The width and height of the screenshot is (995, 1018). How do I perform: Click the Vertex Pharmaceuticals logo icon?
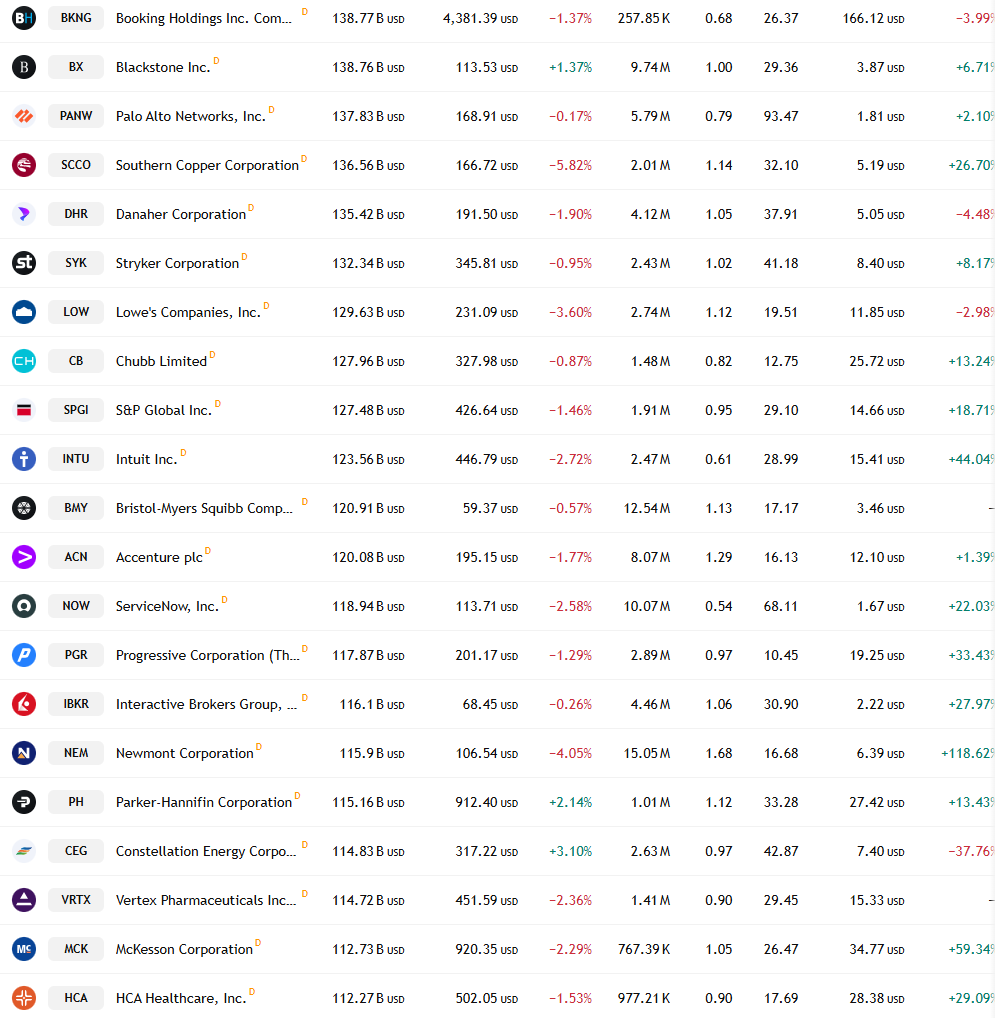coord(24,900)
